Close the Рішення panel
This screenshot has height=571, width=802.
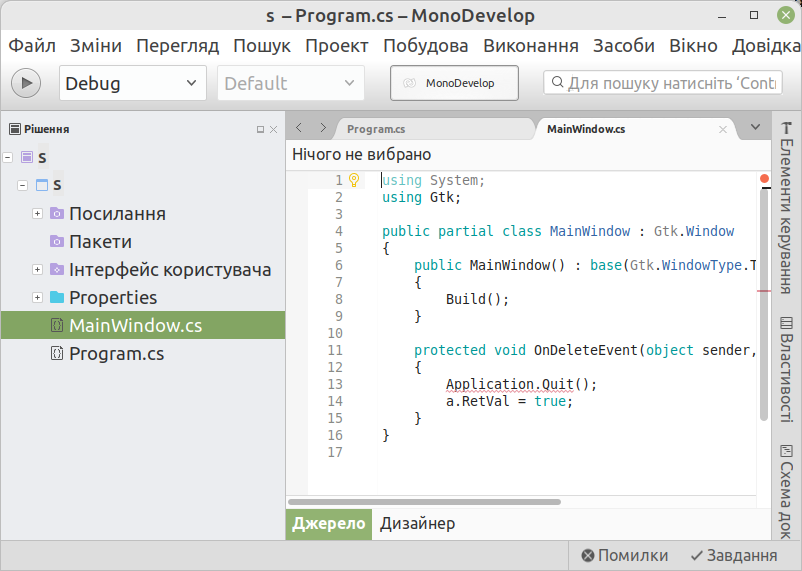coord(274,129)
